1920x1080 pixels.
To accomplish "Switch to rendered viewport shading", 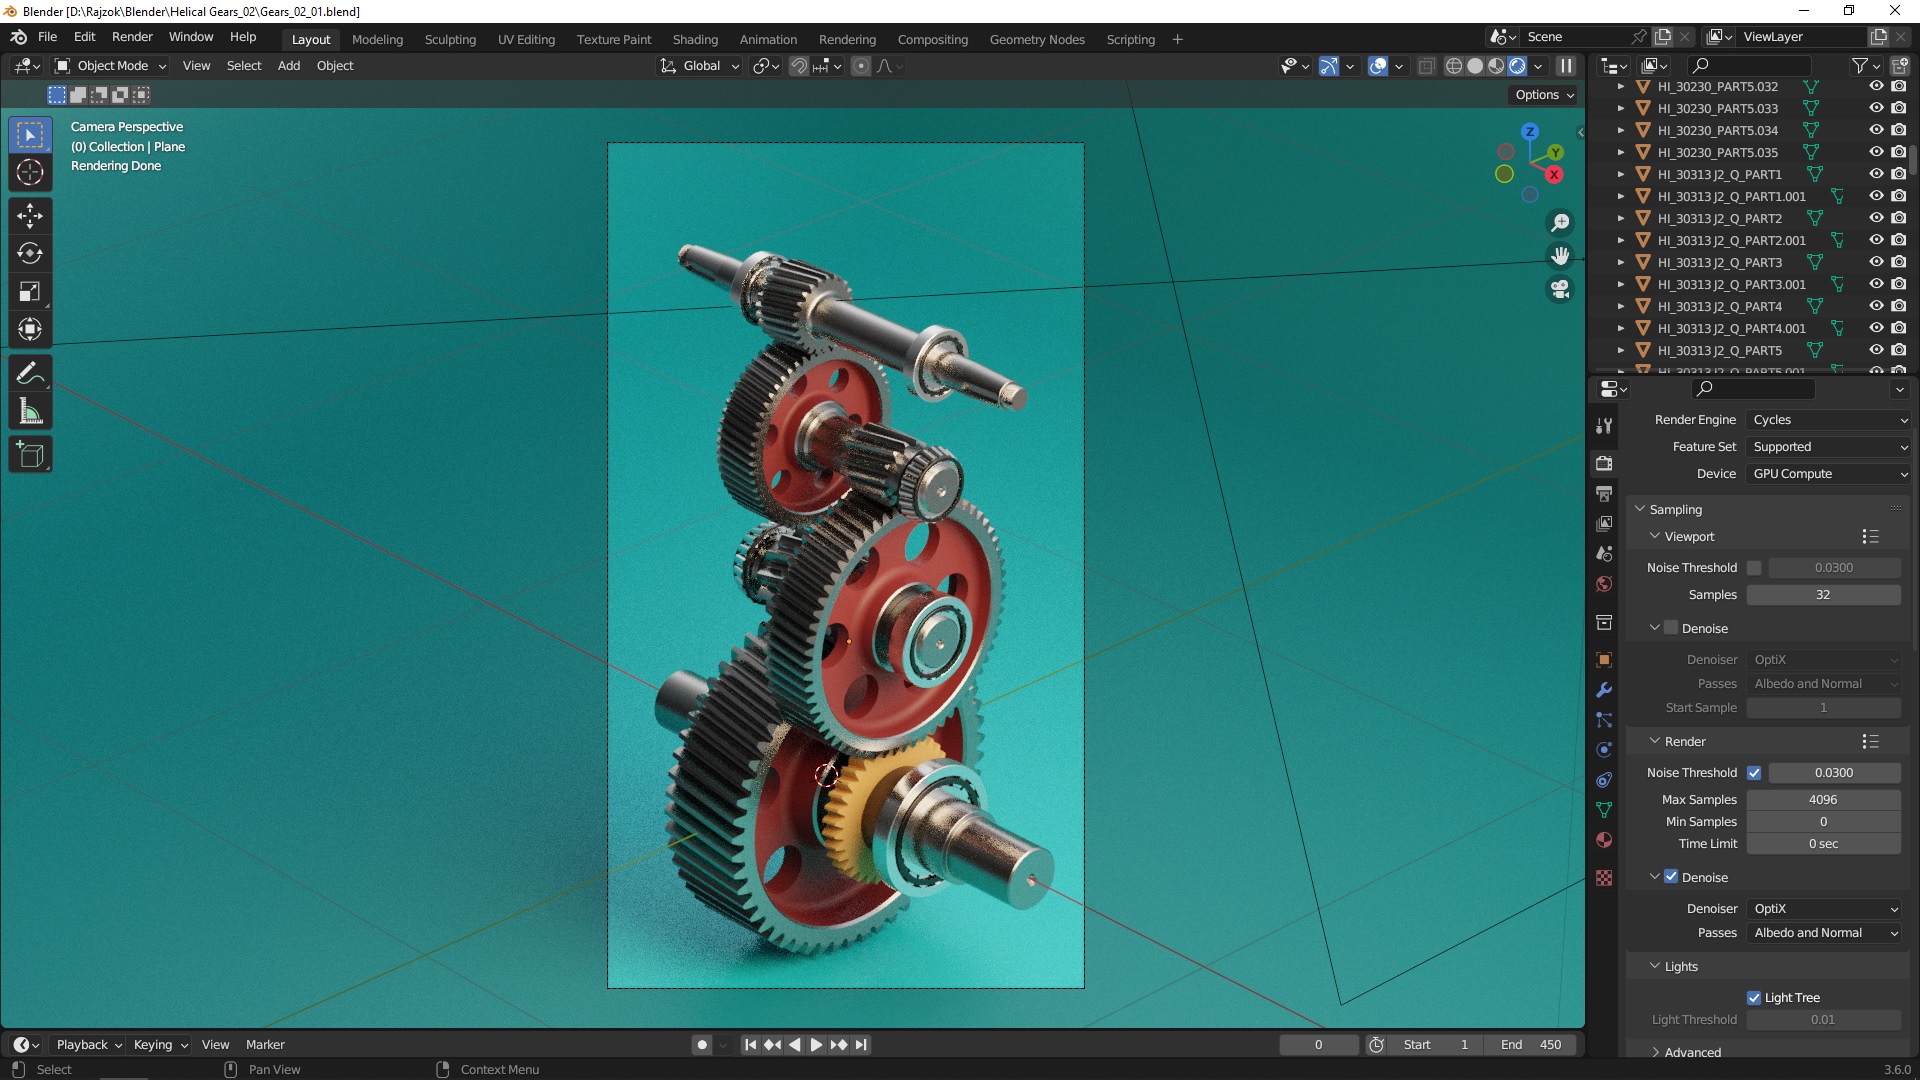I will tap(1517, 66).
